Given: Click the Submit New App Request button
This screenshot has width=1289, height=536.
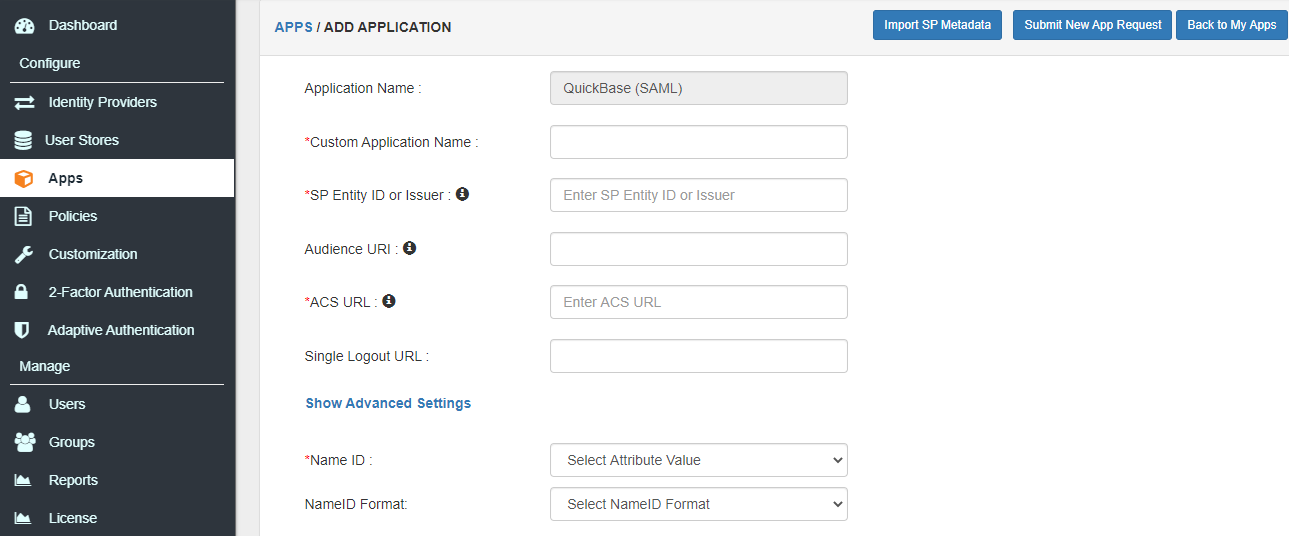Looking at the screenshot, I should 1092,25.
